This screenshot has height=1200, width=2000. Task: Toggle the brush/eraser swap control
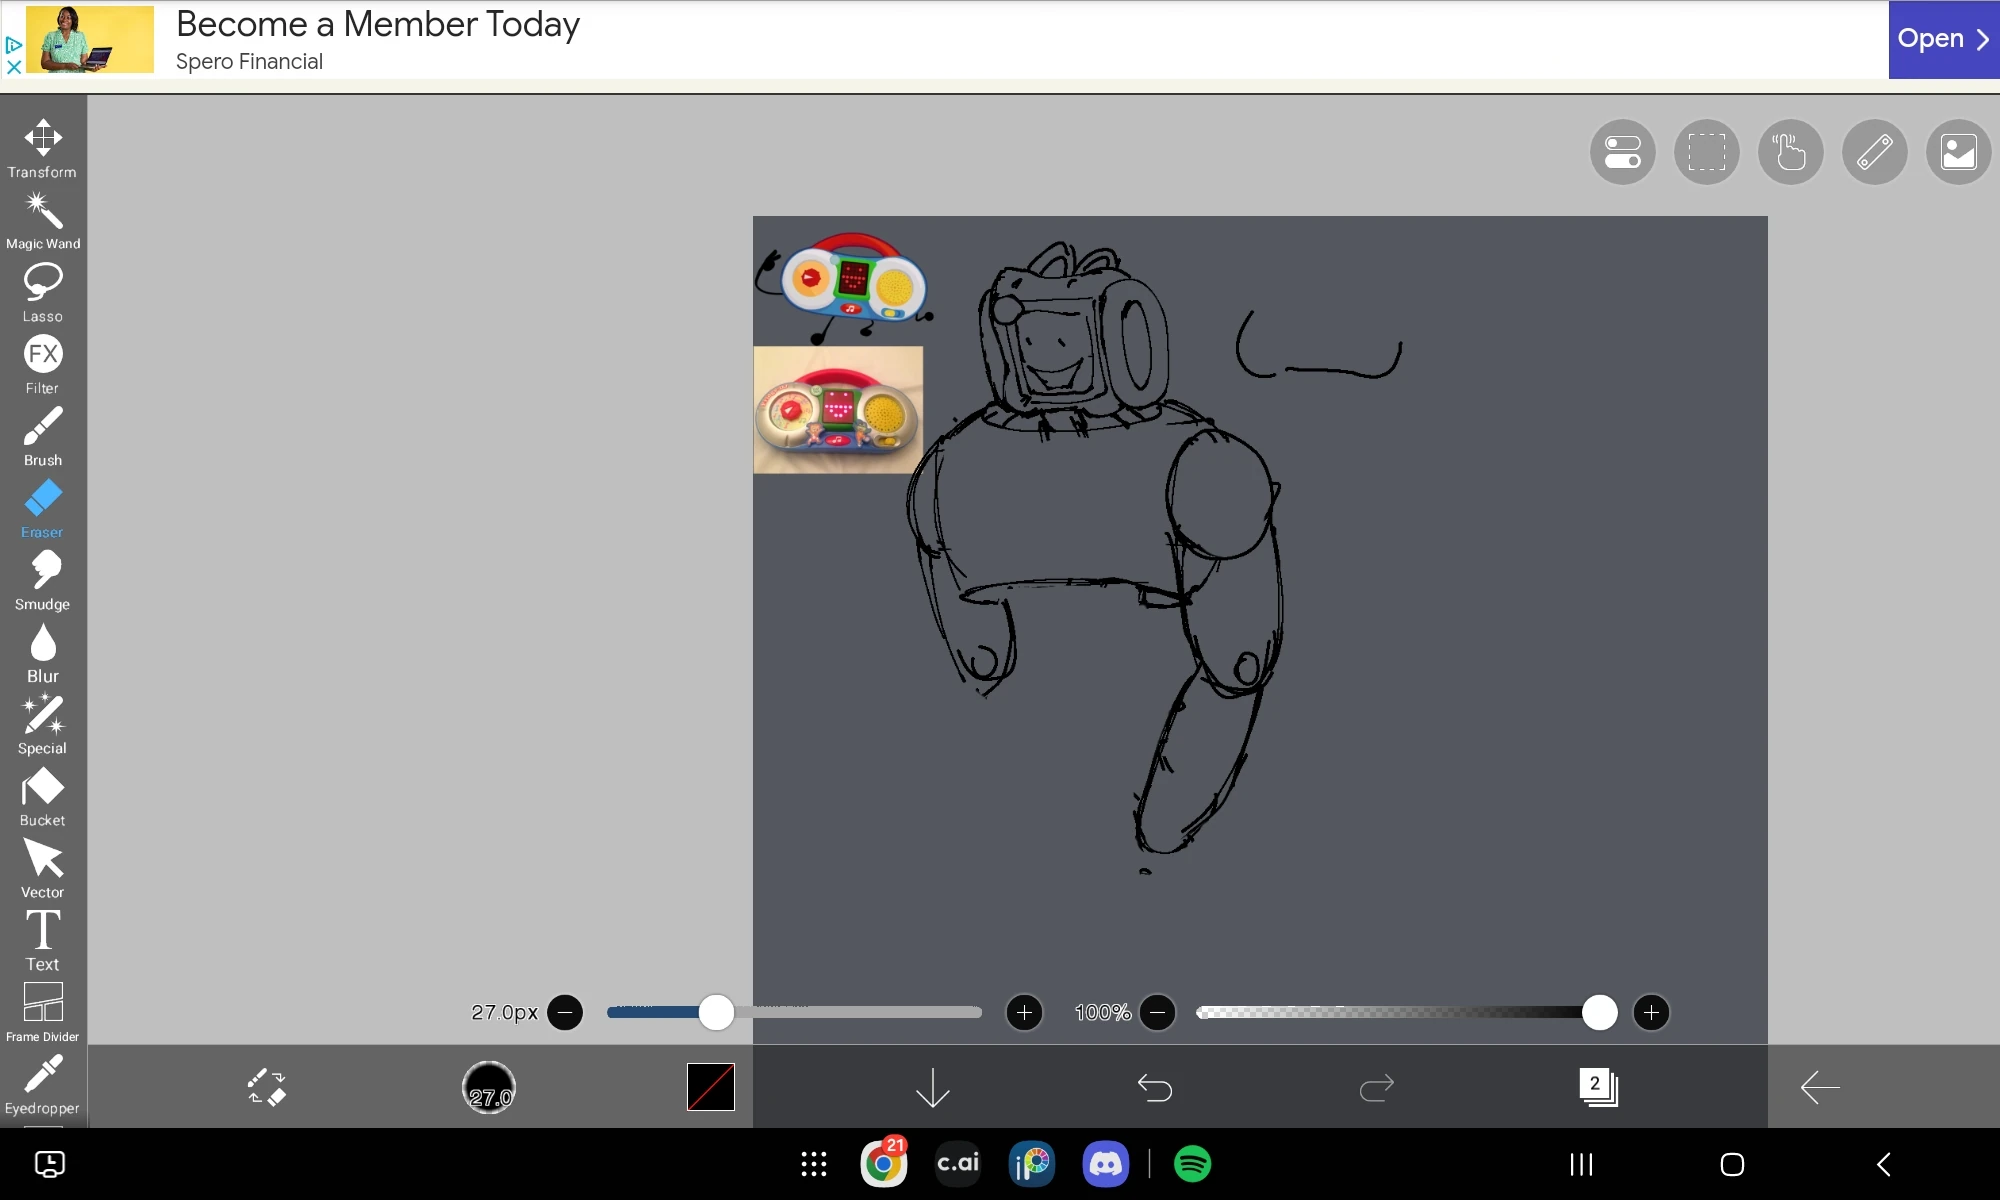point(265,1087)
